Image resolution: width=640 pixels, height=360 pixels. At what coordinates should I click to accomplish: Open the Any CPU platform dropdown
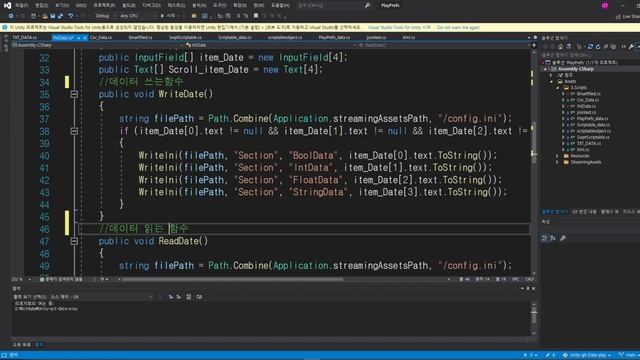tap(138, 16)
